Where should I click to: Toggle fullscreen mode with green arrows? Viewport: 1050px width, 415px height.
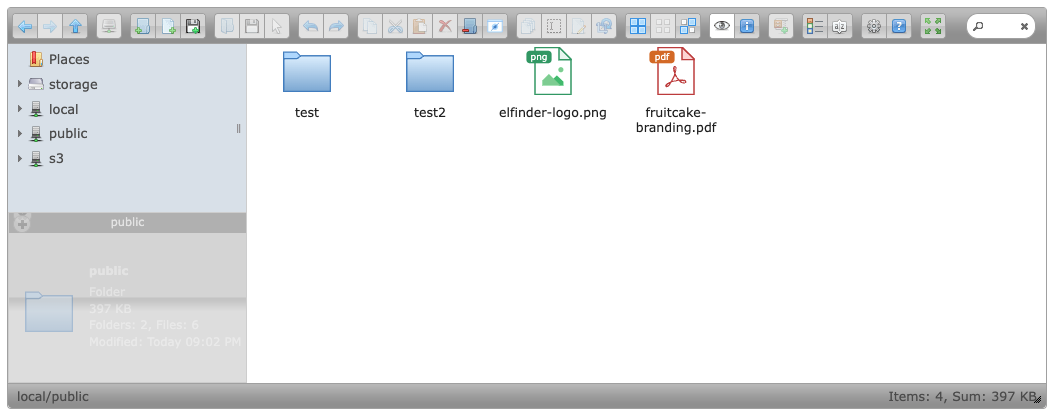click(x=933, y=27)
